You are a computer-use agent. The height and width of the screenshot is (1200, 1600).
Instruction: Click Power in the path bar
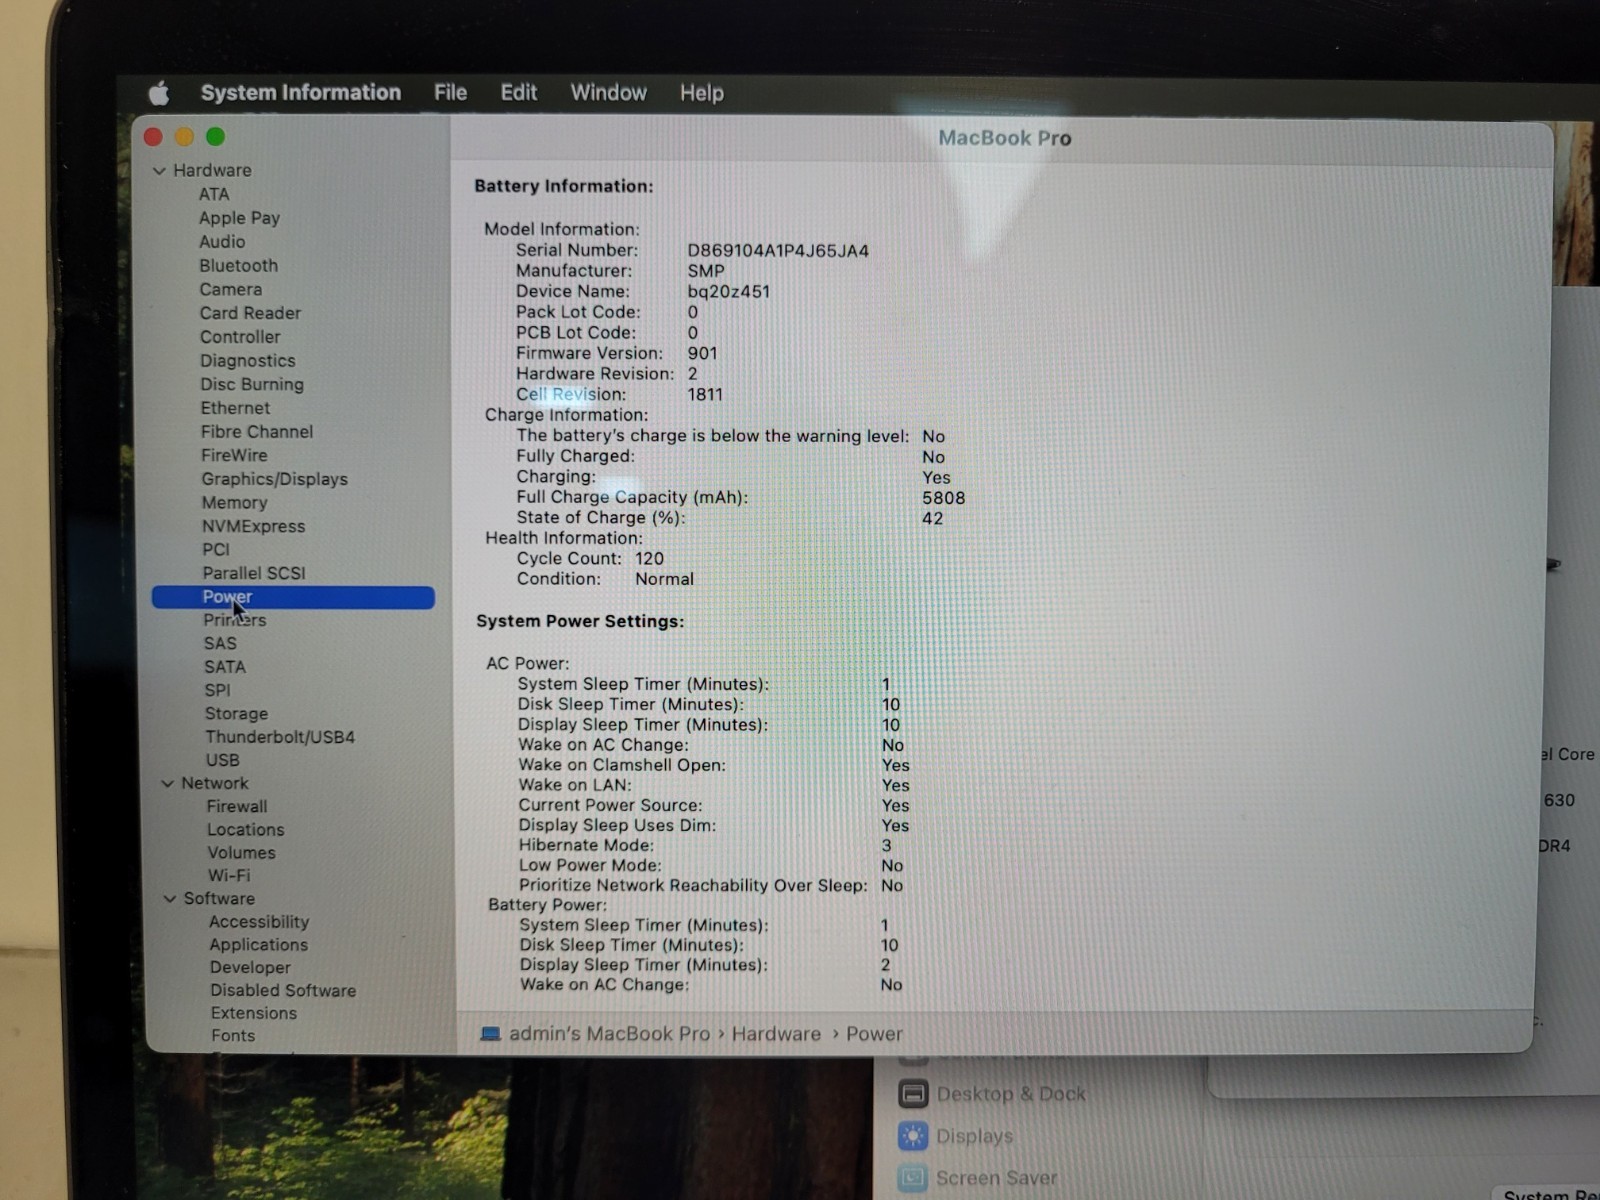coord(874,1034)
